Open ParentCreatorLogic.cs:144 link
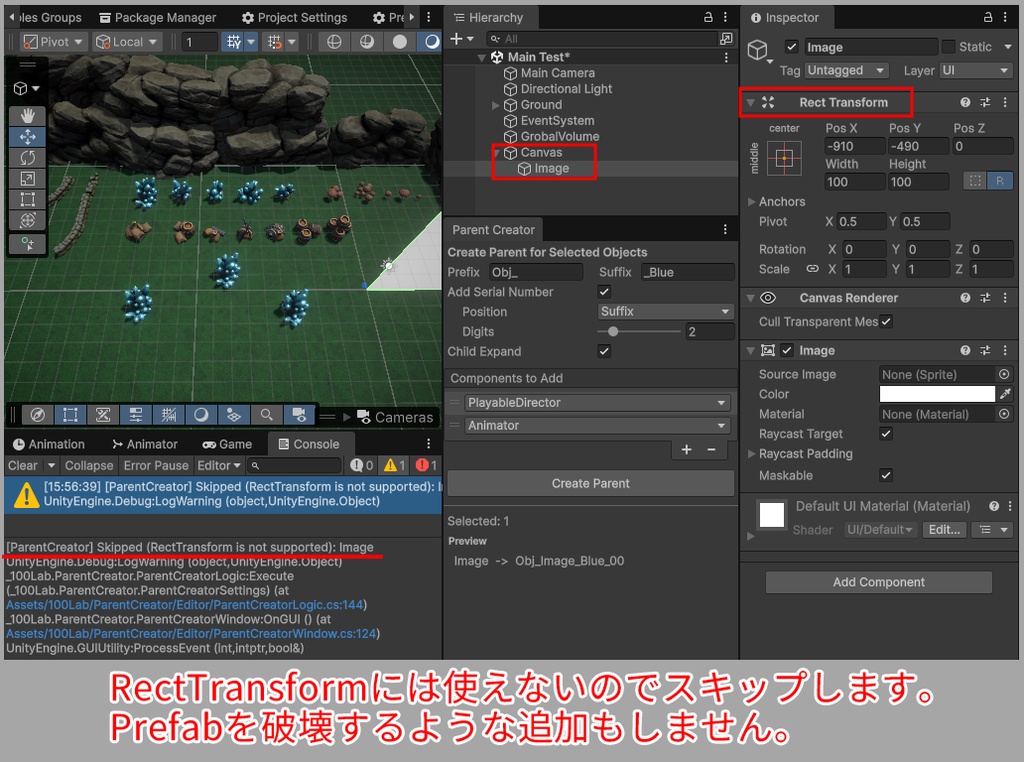This screenshot has height=762, width=1024. (x=184, y=605)
